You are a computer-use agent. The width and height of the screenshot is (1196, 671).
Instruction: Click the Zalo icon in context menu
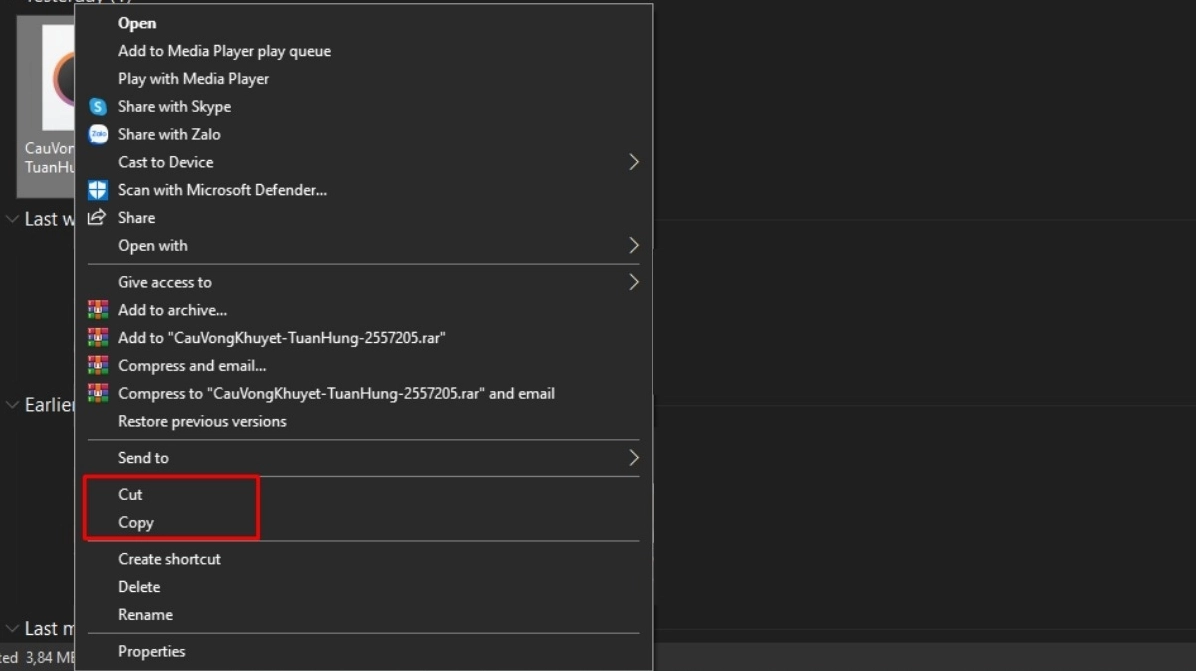pyautogui.click(x=98, y=134)
